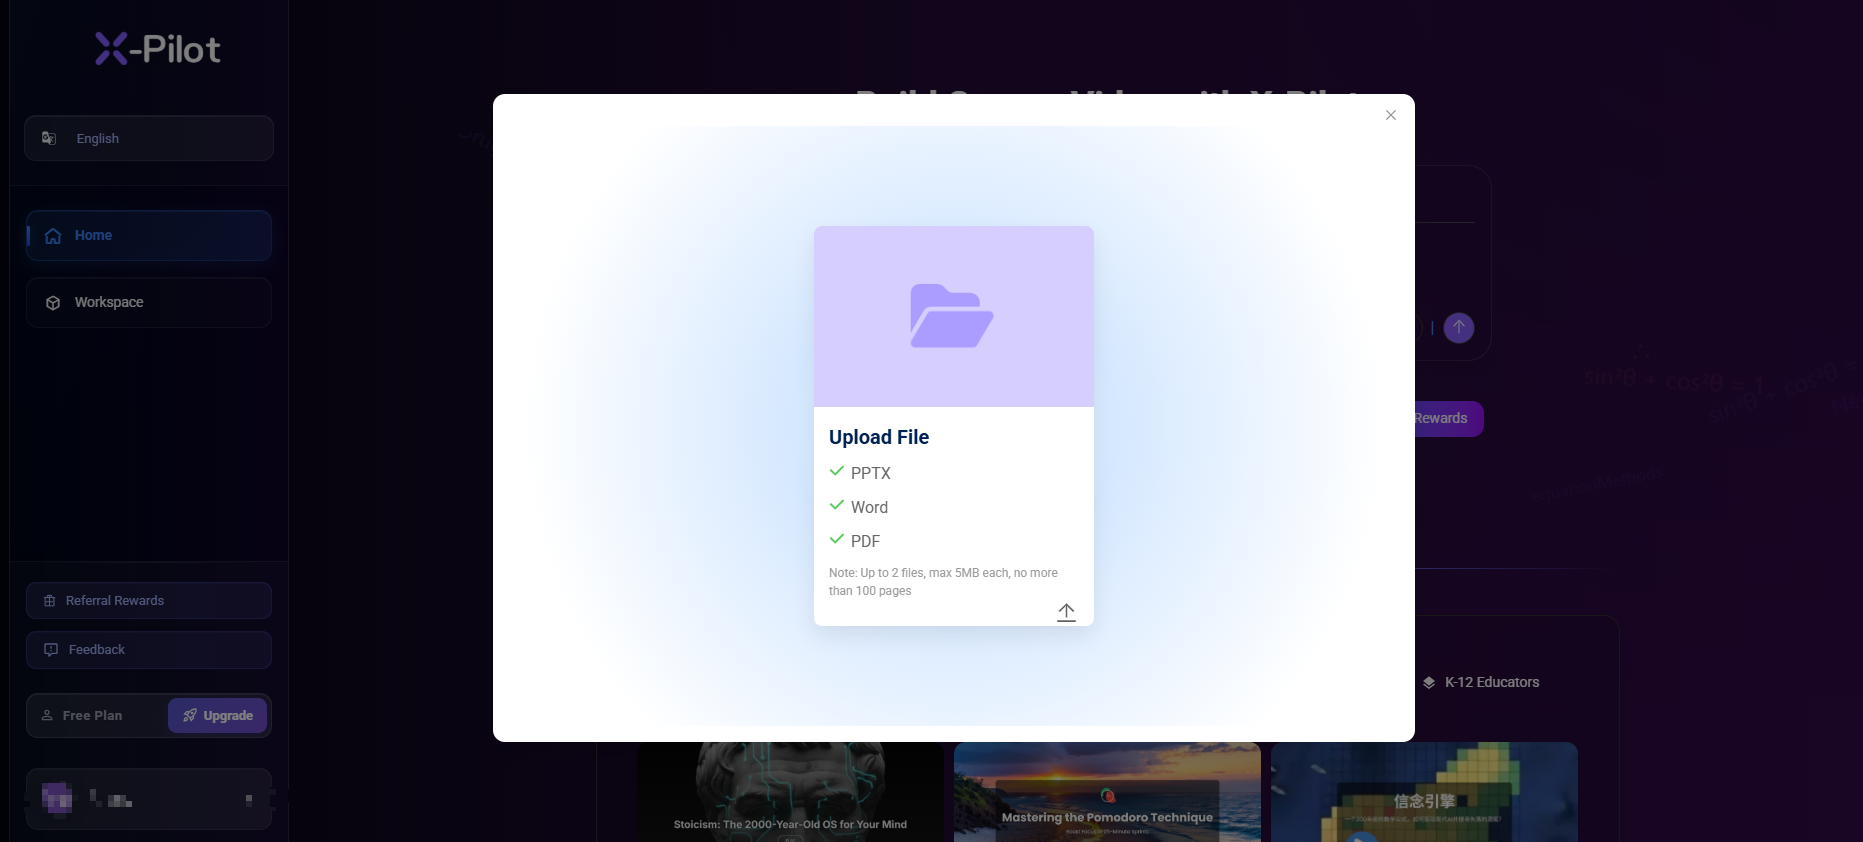The height and width of the screenshot is (842, 1863).
Task: Open the Mastering the Pomodoro Technique thumbnail
Action: (x=1107, y=791)
